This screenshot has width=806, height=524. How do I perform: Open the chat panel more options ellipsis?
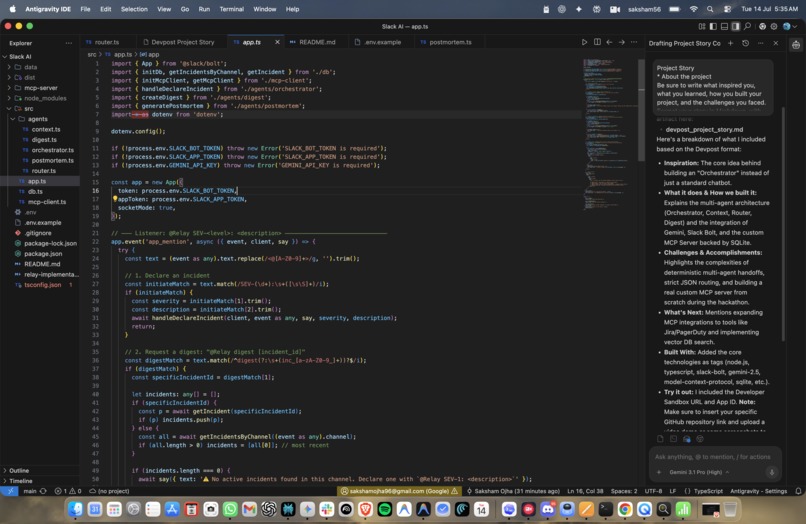click(761, 43)
